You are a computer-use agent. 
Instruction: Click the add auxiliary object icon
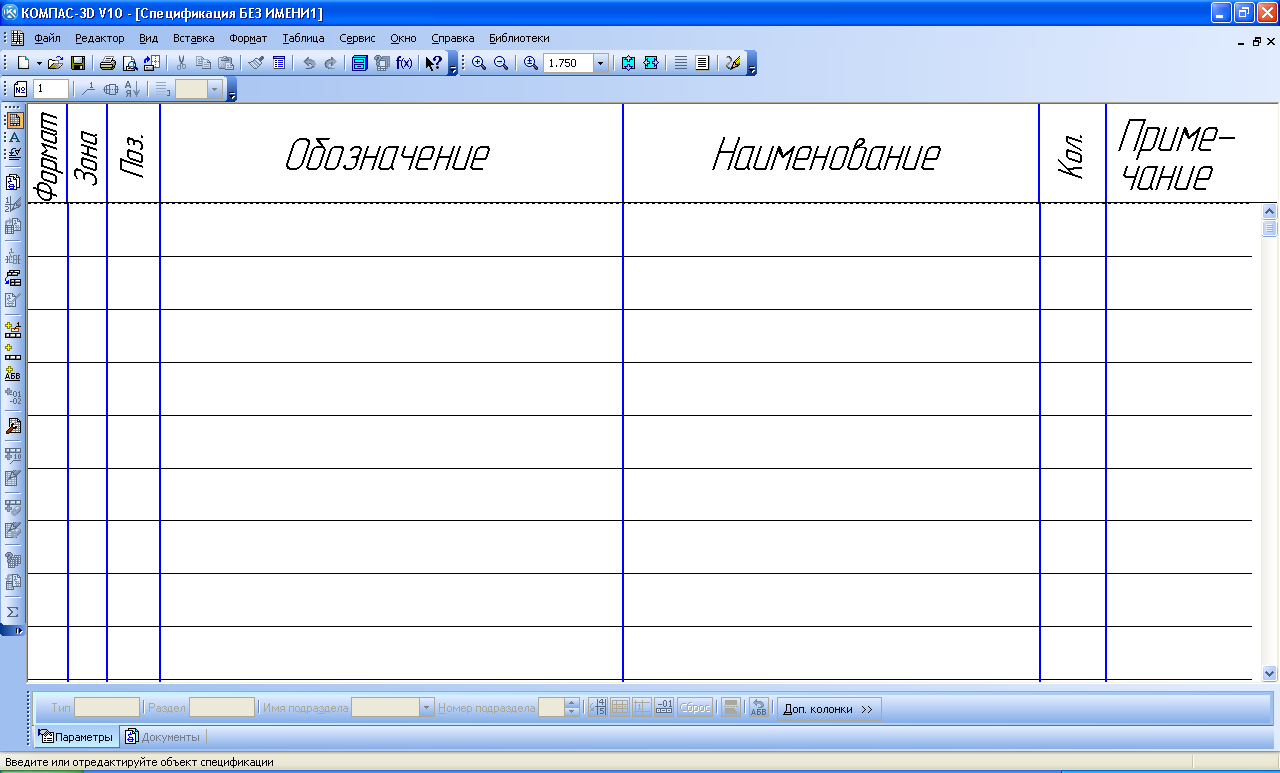click(x=14, y=351)
